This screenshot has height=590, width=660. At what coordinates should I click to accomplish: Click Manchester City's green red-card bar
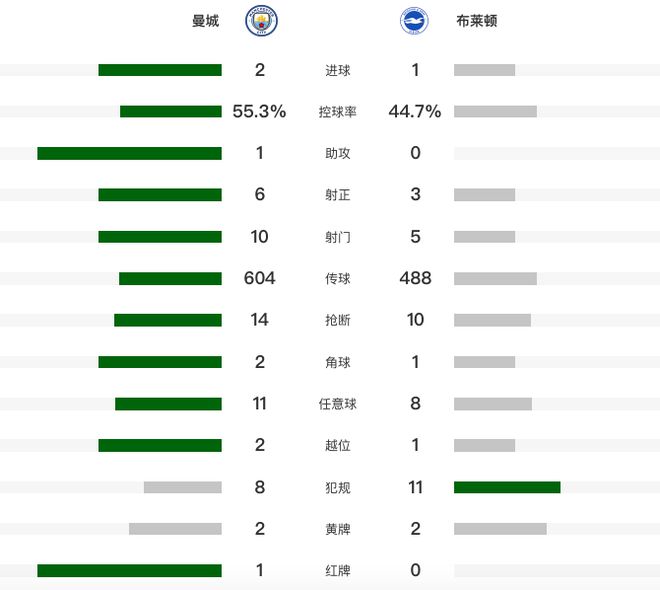pyautogui.click(x=129, y=570)
